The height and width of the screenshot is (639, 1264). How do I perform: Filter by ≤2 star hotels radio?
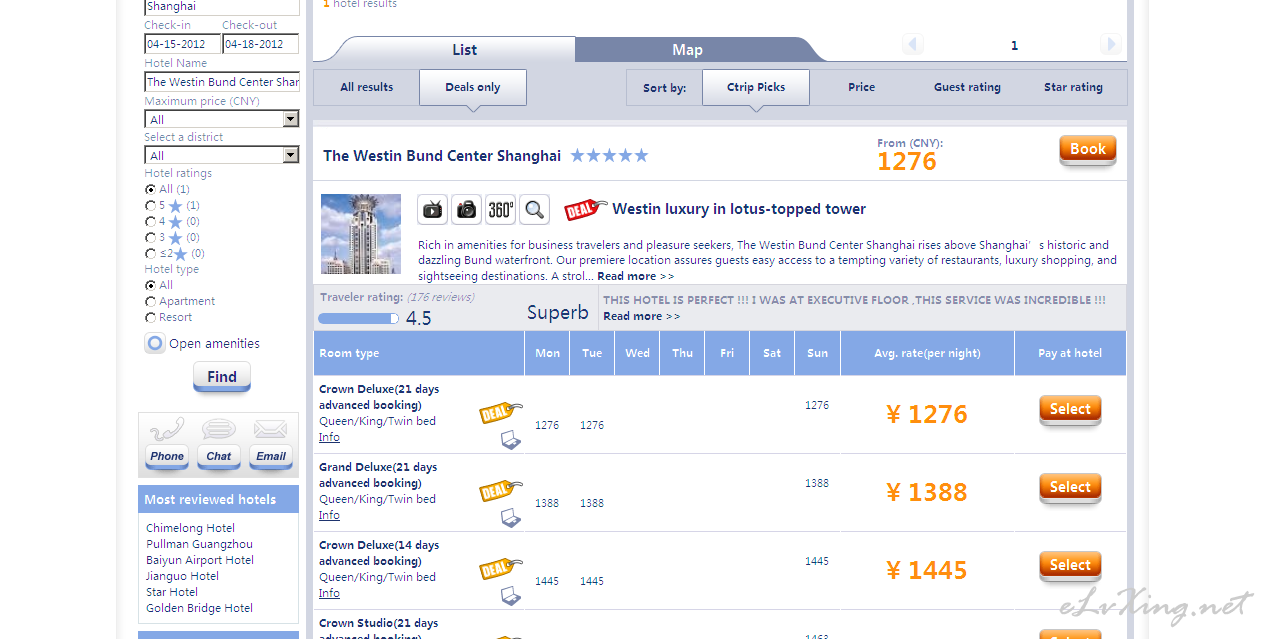click(x=151, y=253)
